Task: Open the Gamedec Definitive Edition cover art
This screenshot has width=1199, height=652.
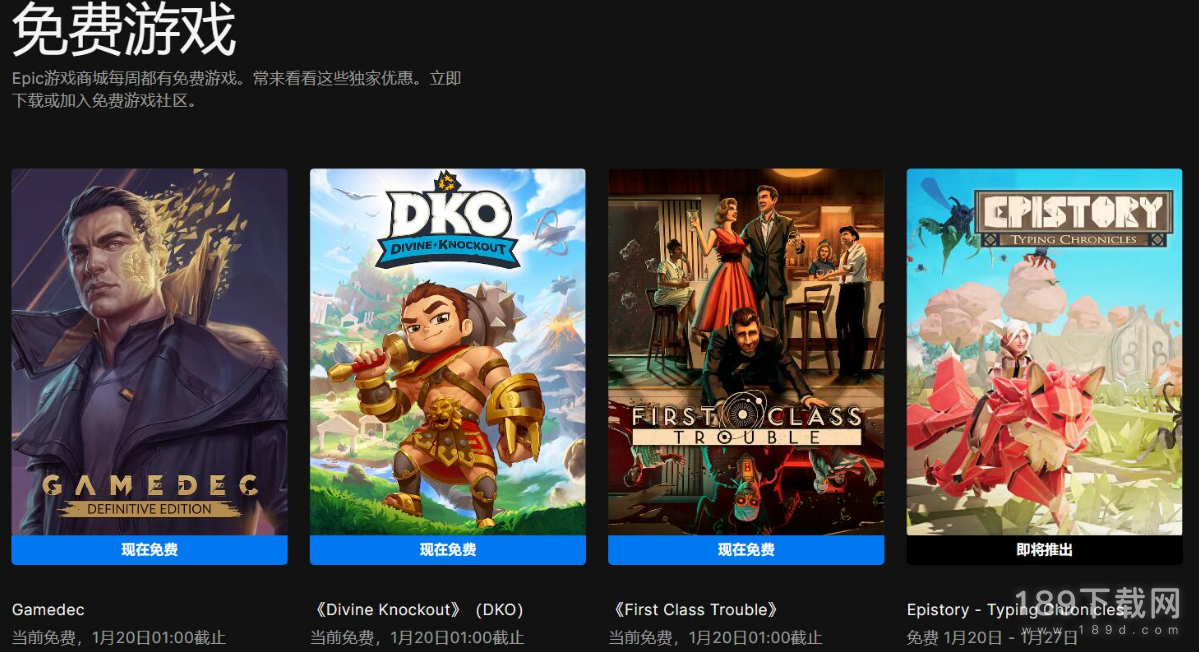Action: coord(149,352)
